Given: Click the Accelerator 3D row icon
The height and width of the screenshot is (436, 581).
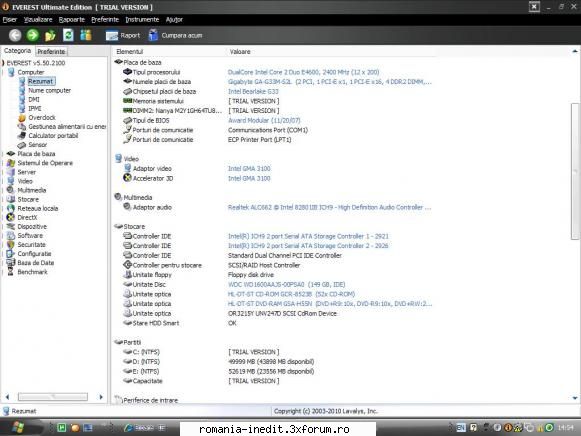Looking at the screenshot, I should (127, 178).
